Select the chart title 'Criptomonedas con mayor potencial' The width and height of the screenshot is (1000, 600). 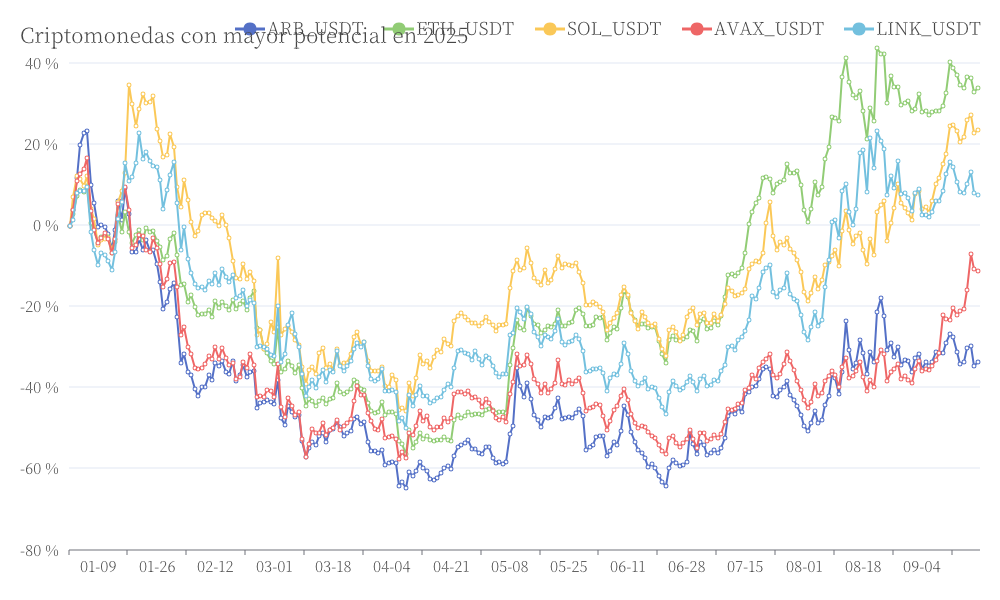click(x=244, y=36)
